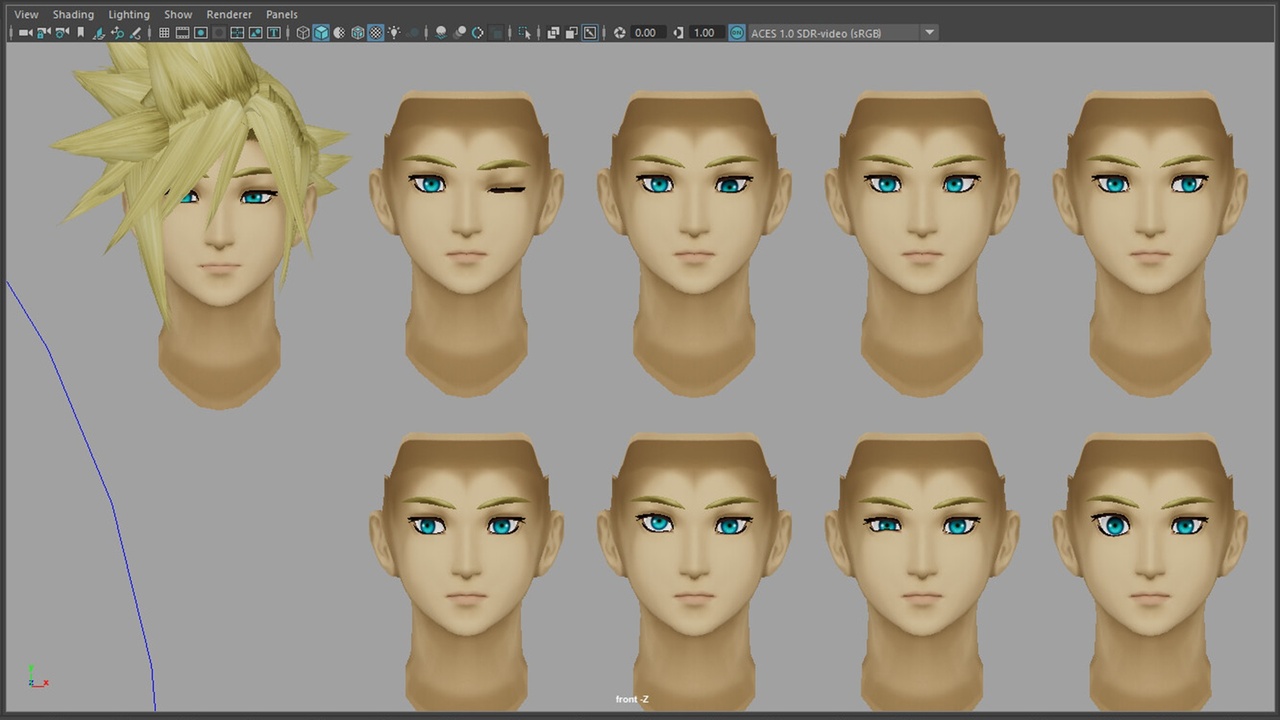Click the Image Plane icon

pos(99,33)
